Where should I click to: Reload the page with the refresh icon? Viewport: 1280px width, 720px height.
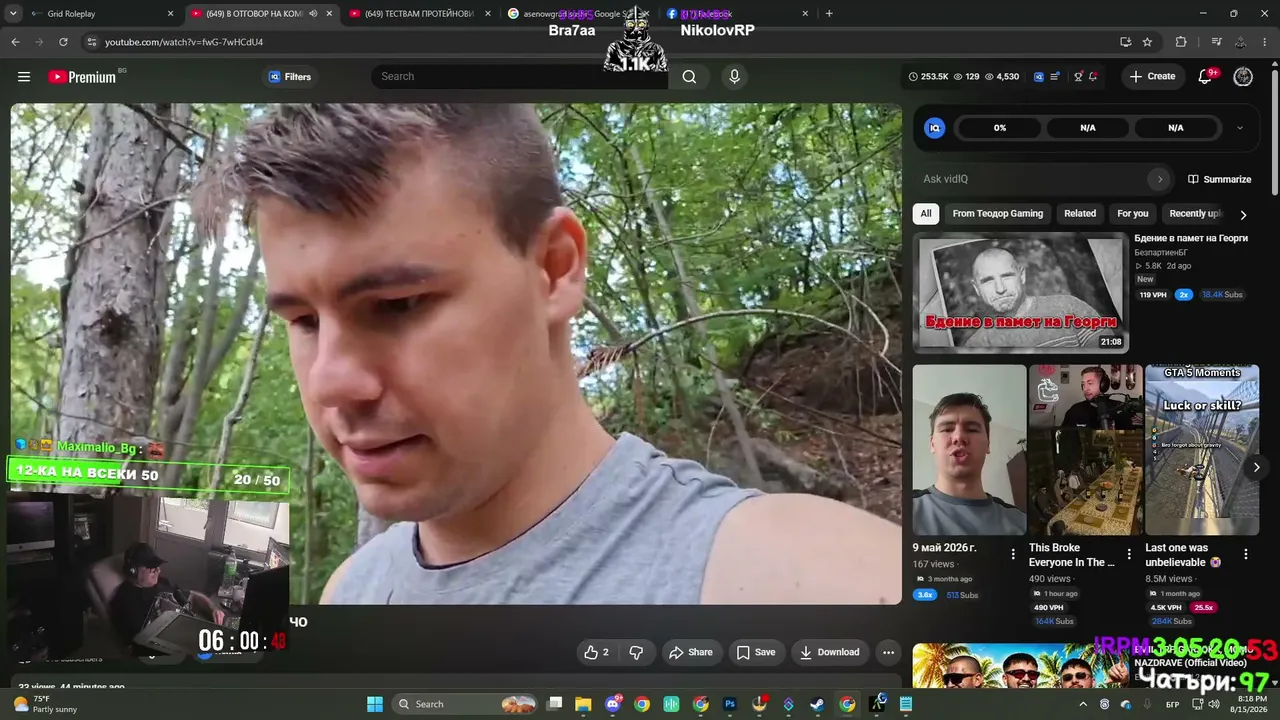[x=63, y=42]
